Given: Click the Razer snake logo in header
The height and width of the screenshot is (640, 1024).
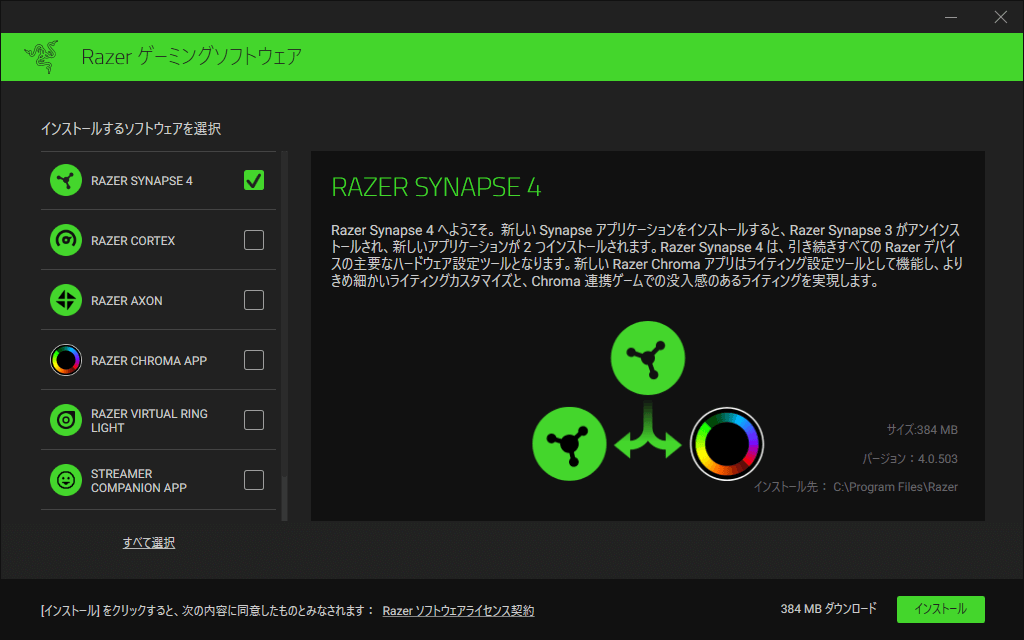Looking at the screenshot, I should click(x=41, y=57).
